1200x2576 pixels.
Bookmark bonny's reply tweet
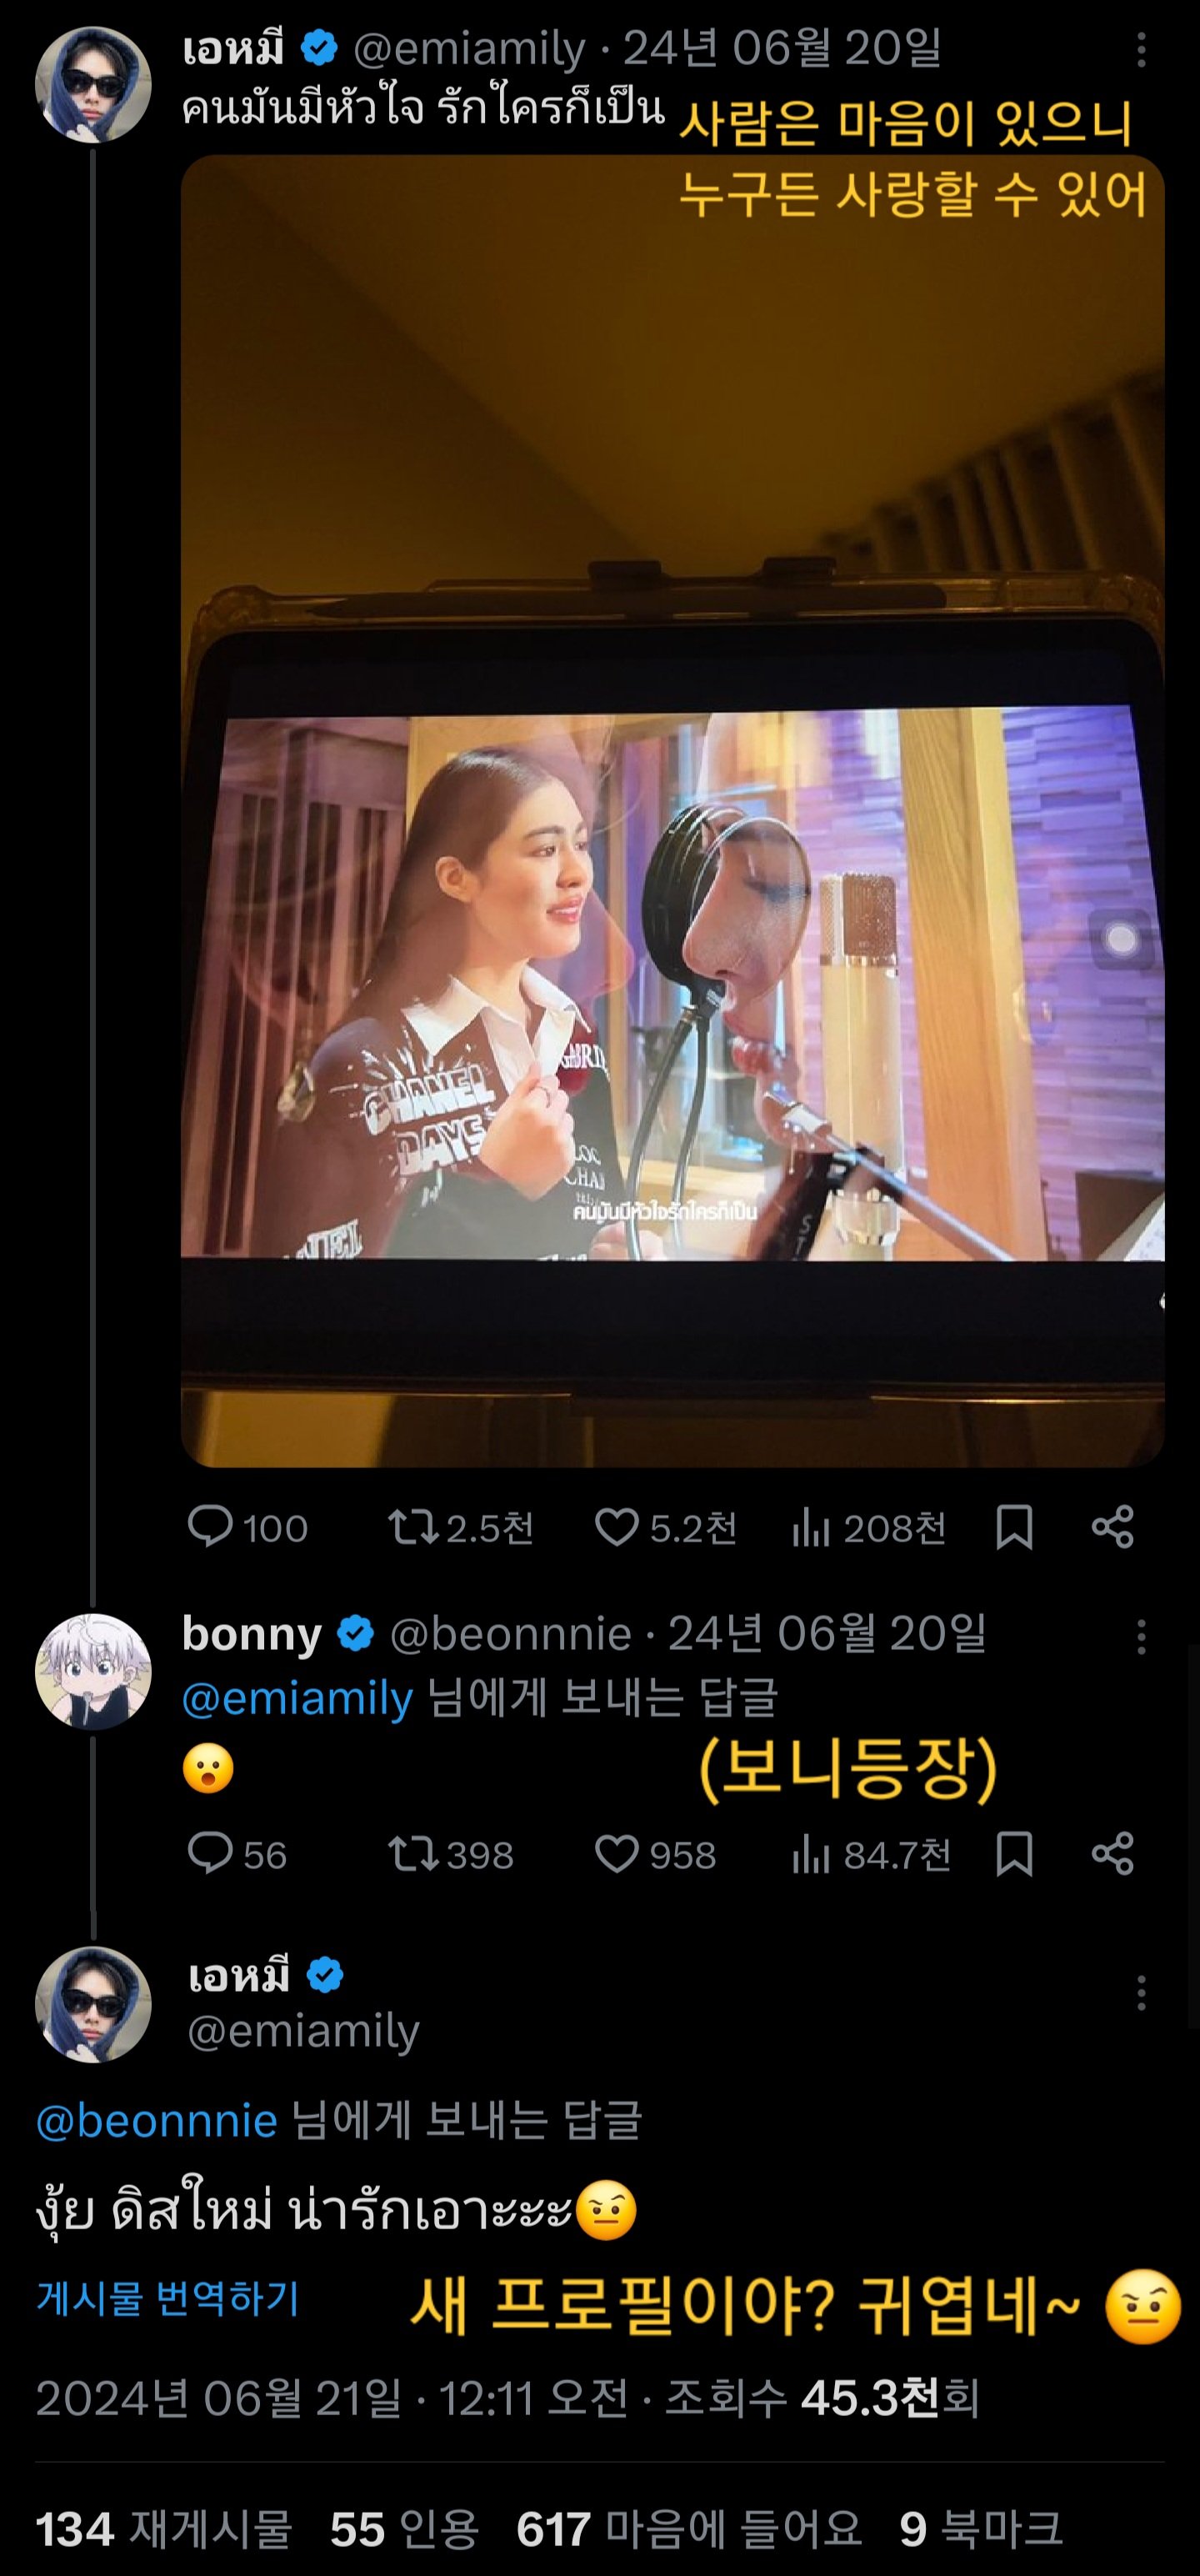tap(1014, 1855)
